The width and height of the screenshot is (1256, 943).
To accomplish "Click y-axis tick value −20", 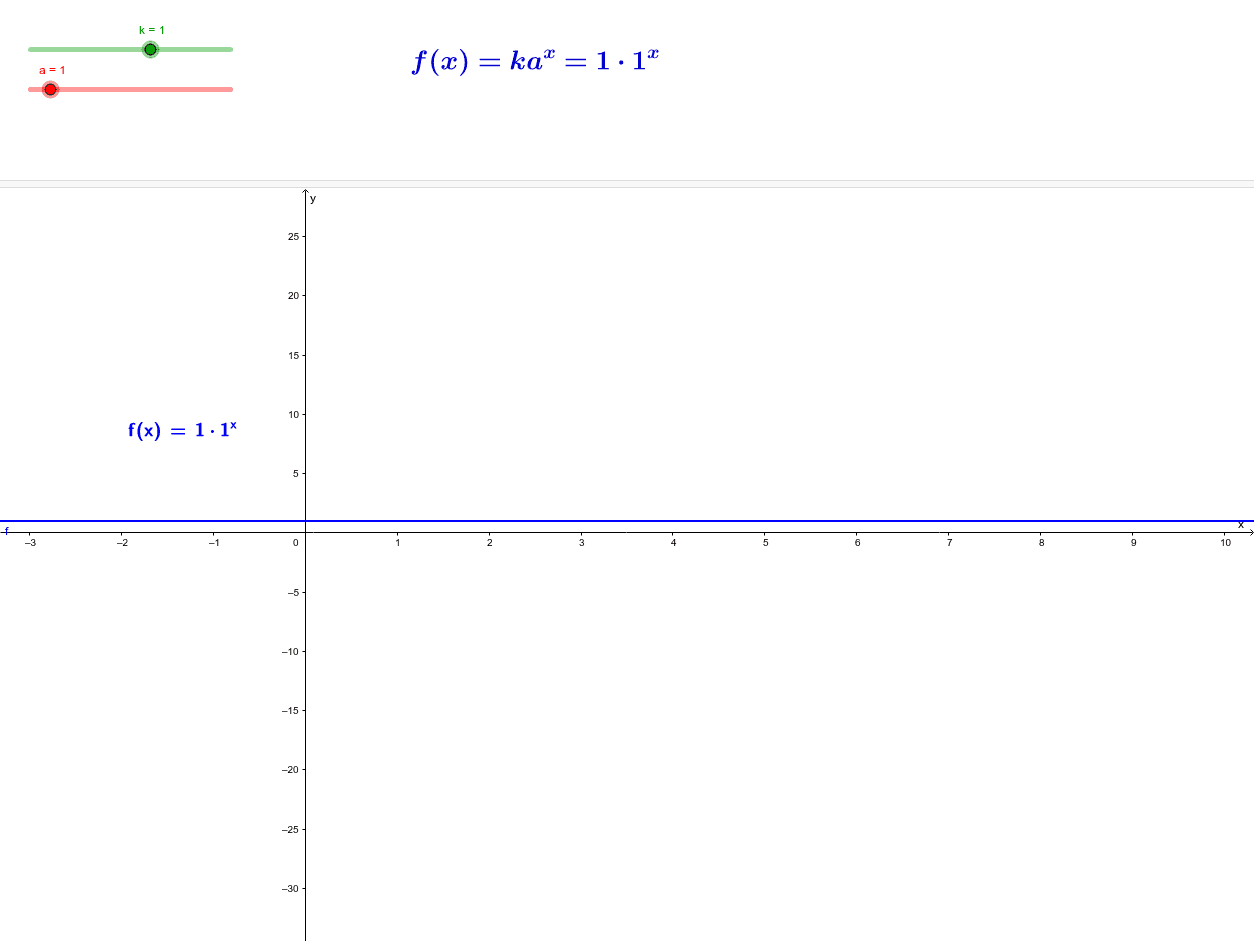I will [x=290, y=769].
